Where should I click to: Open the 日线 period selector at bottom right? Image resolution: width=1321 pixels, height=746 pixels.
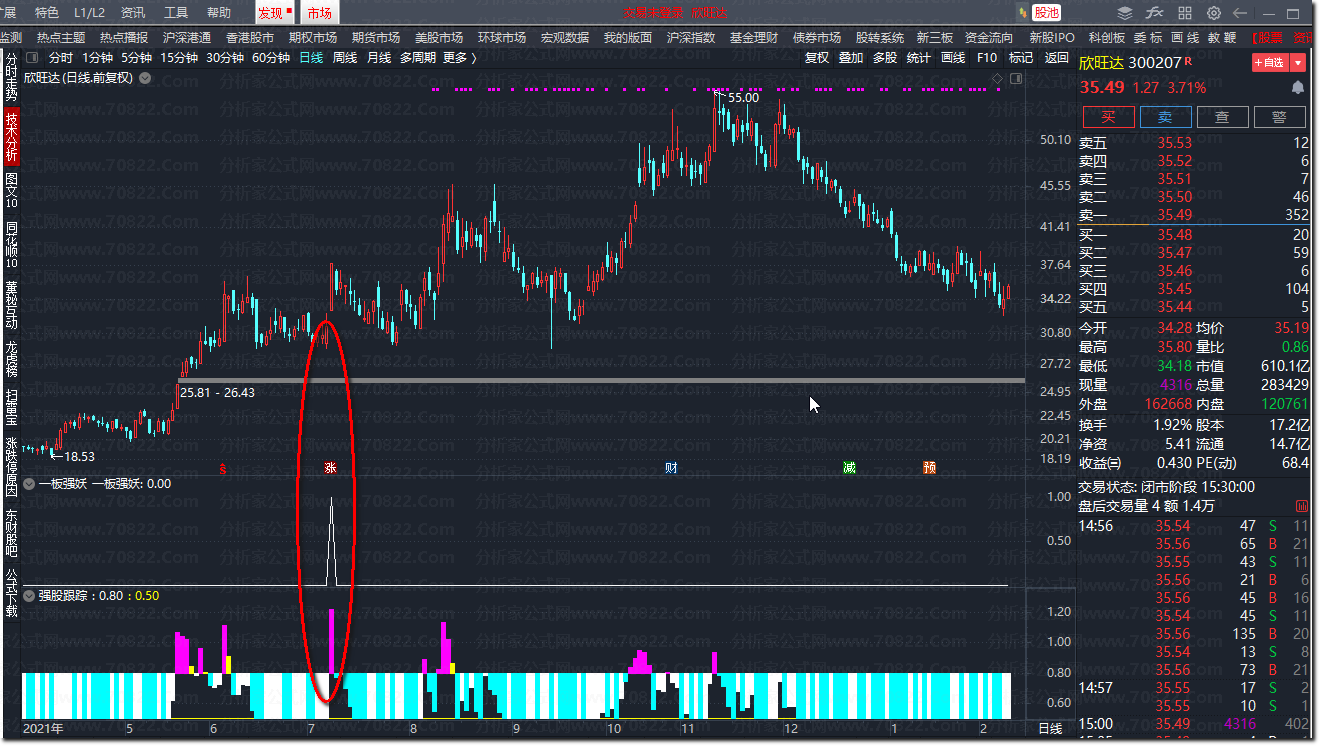pos(1050,728)
